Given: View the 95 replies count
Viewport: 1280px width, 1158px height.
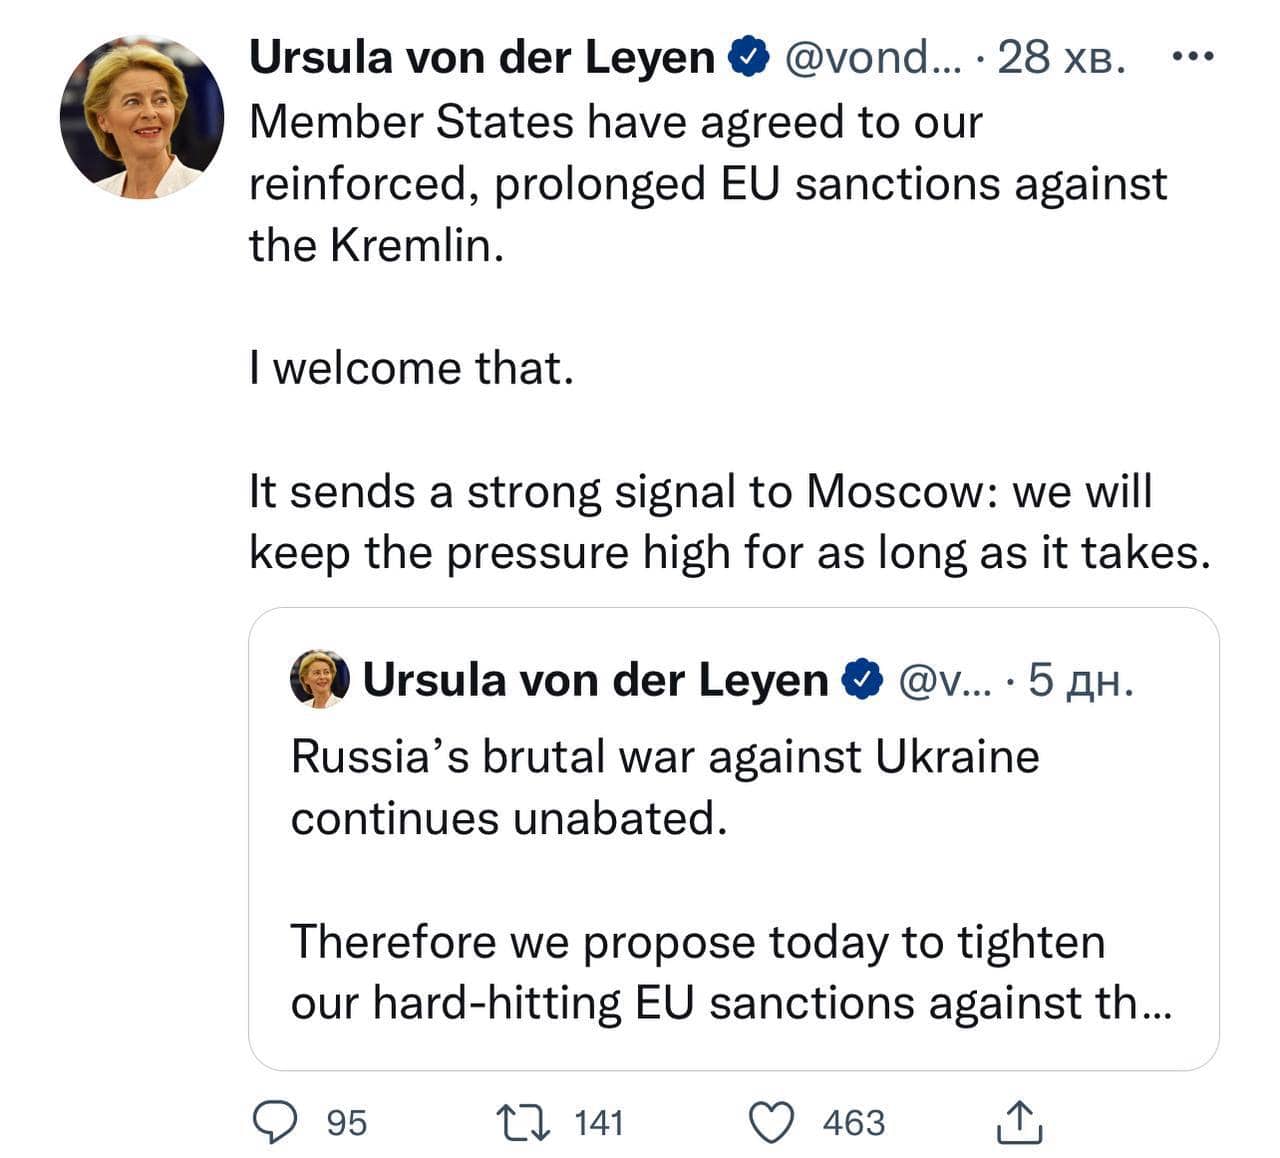Looking at the screenshot, I should click(347, 1123).
